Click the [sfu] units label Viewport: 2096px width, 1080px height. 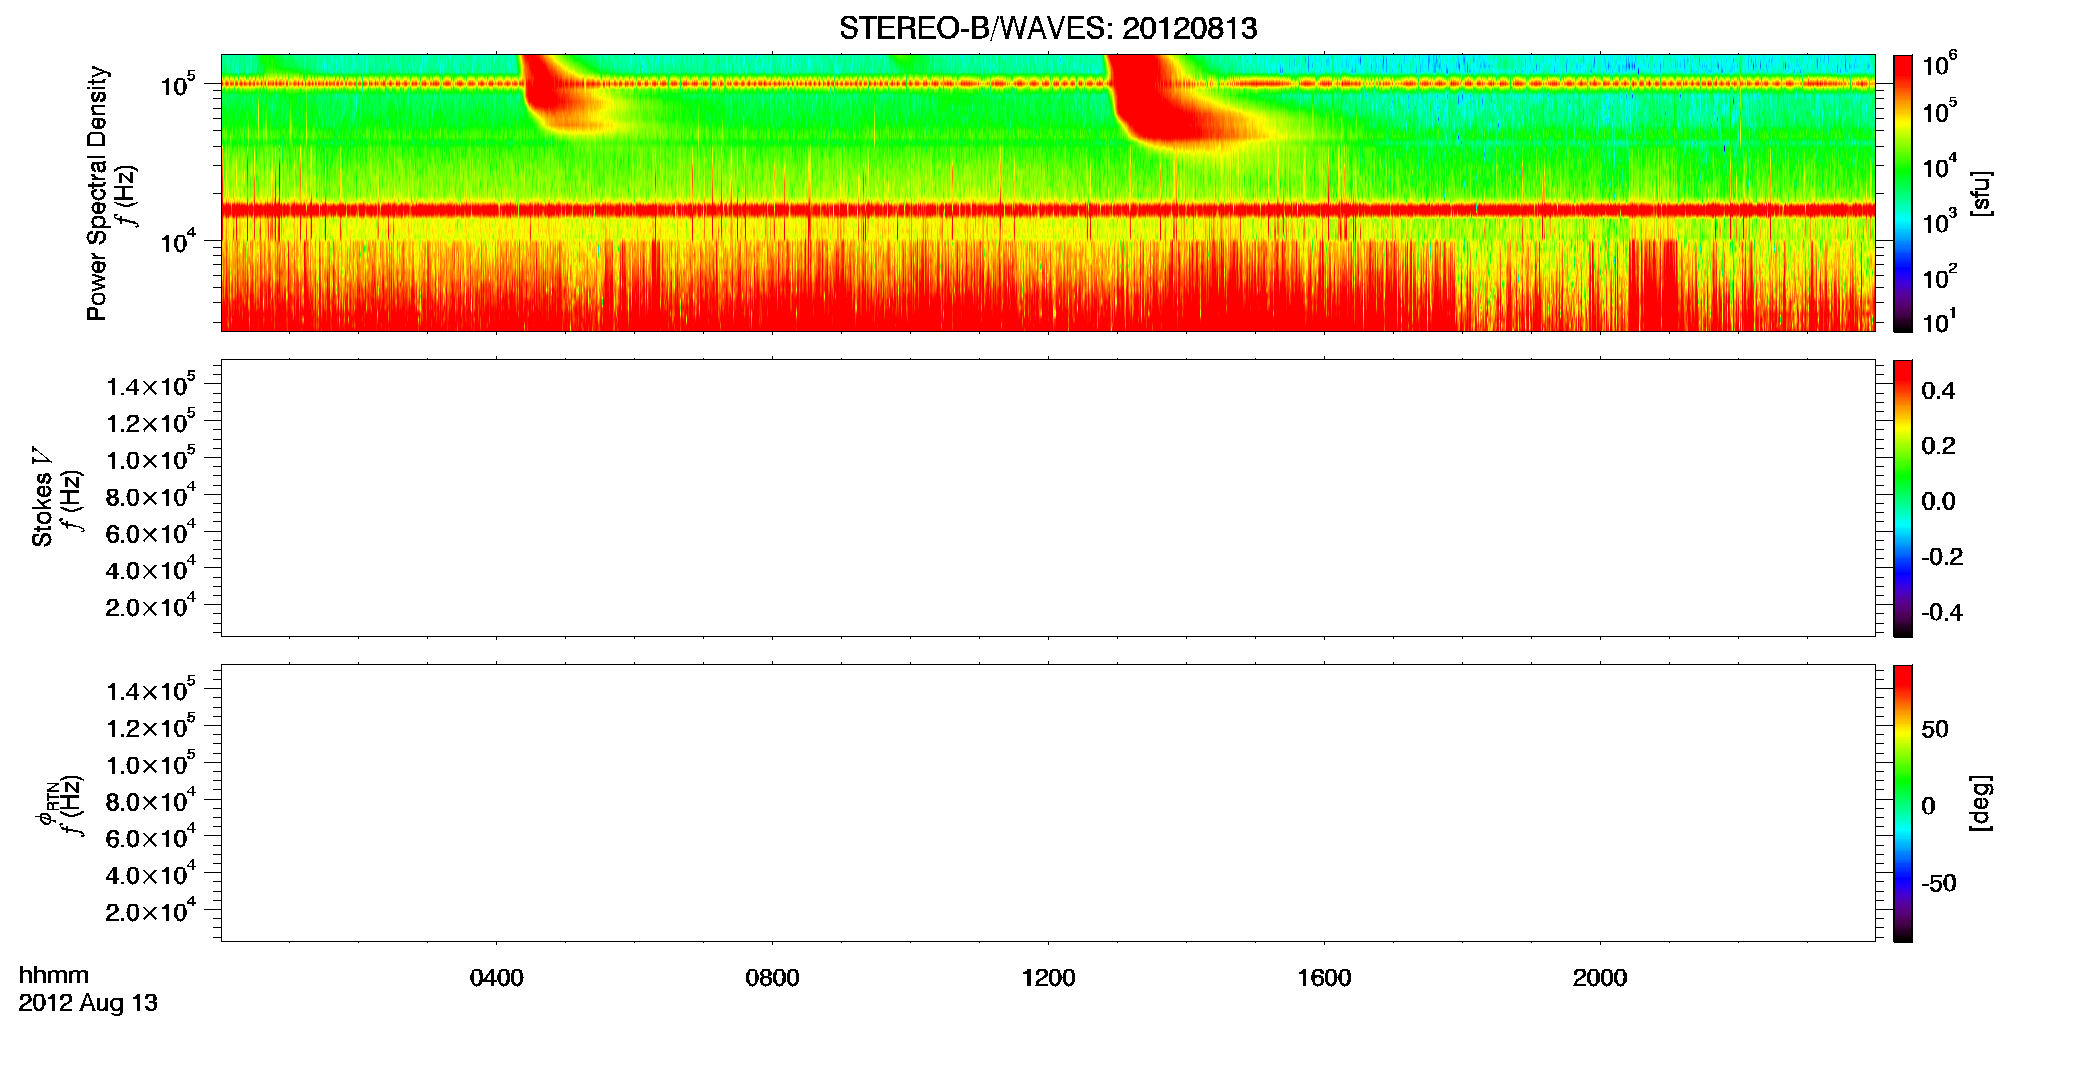point(1980,194)
